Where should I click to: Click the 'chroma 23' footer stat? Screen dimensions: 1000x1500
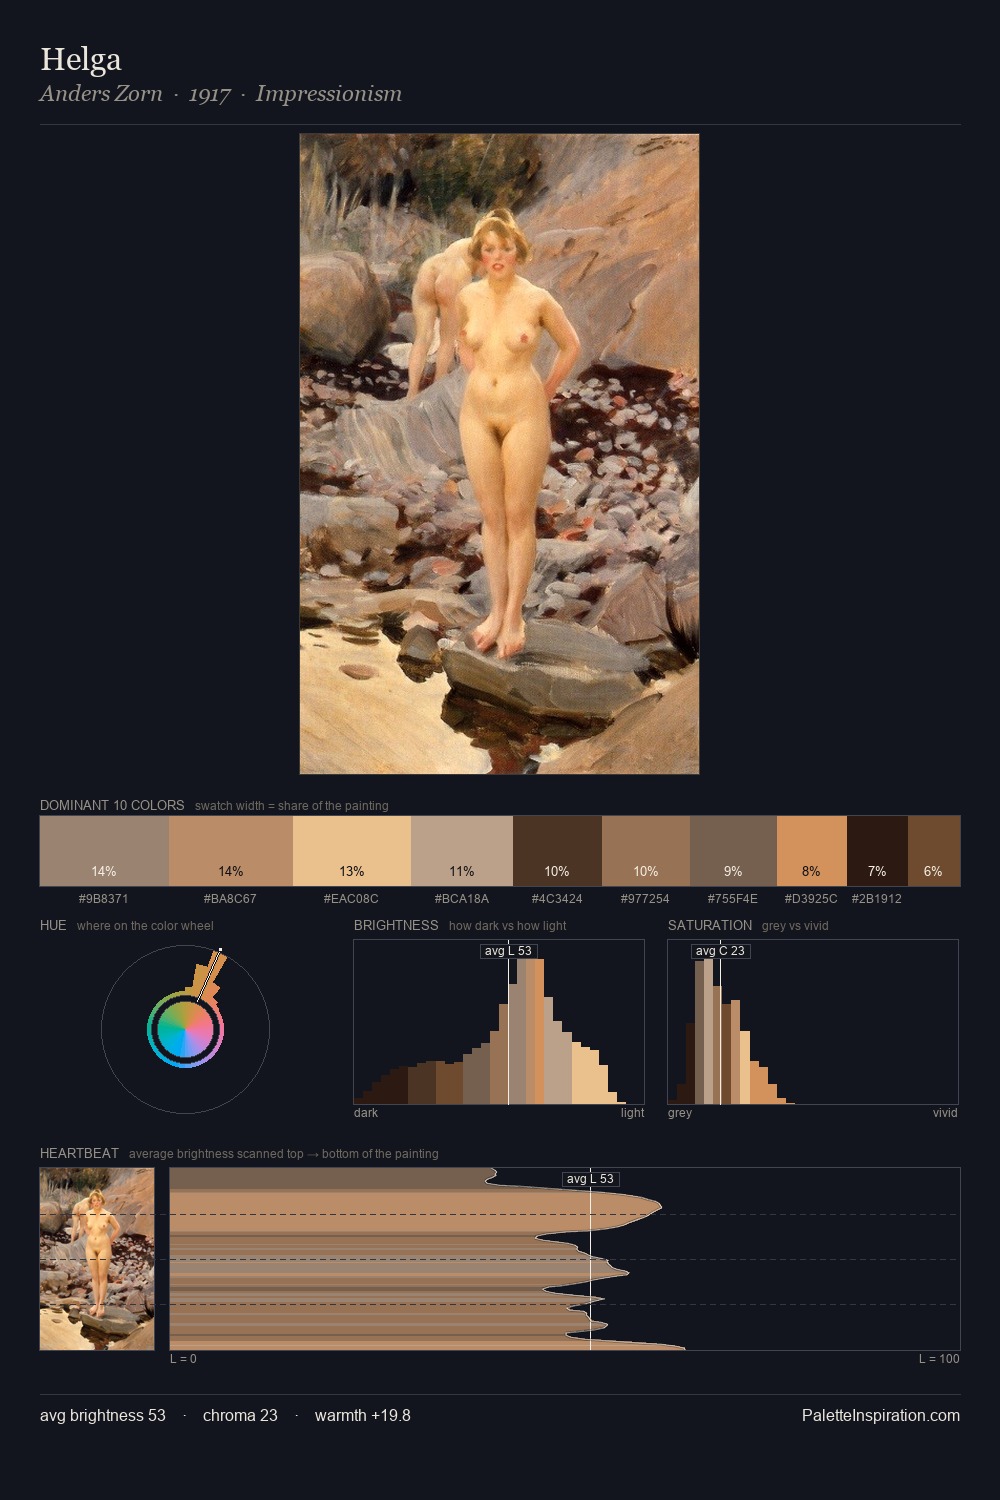point(240,1415)
